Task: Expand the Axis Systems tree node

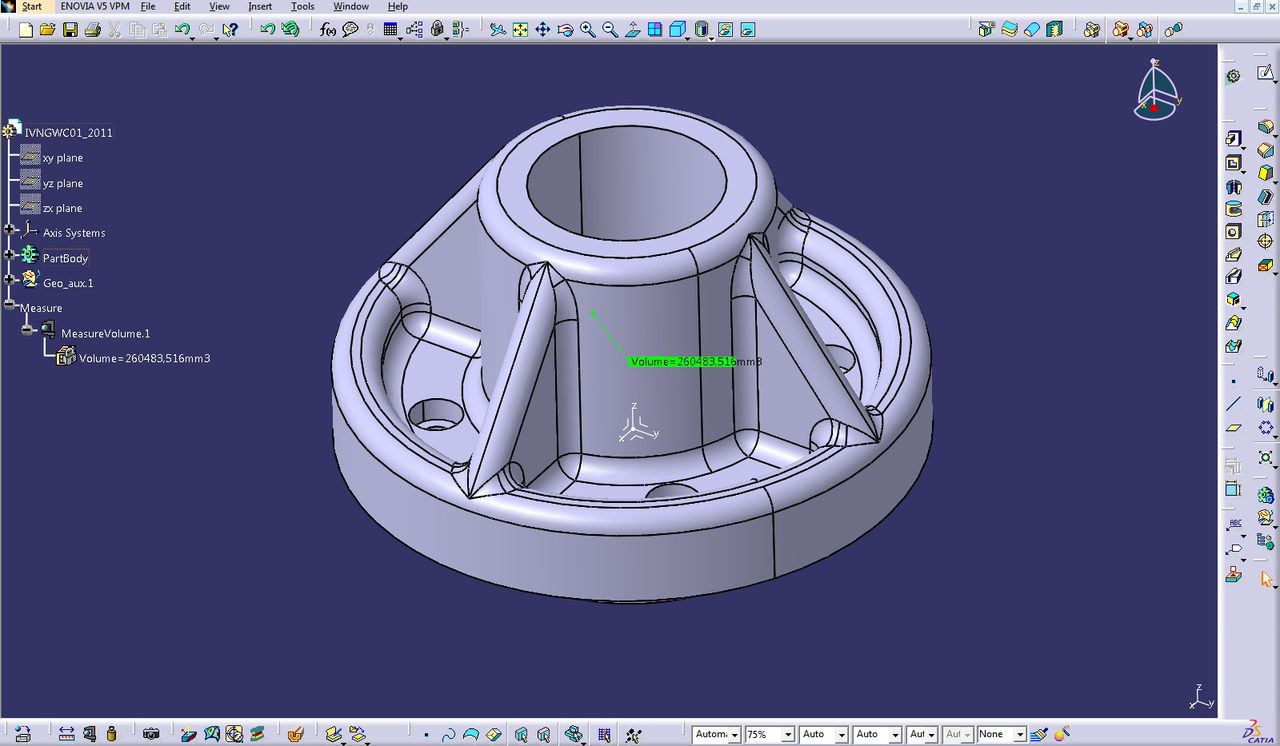Action: point(10,229)
